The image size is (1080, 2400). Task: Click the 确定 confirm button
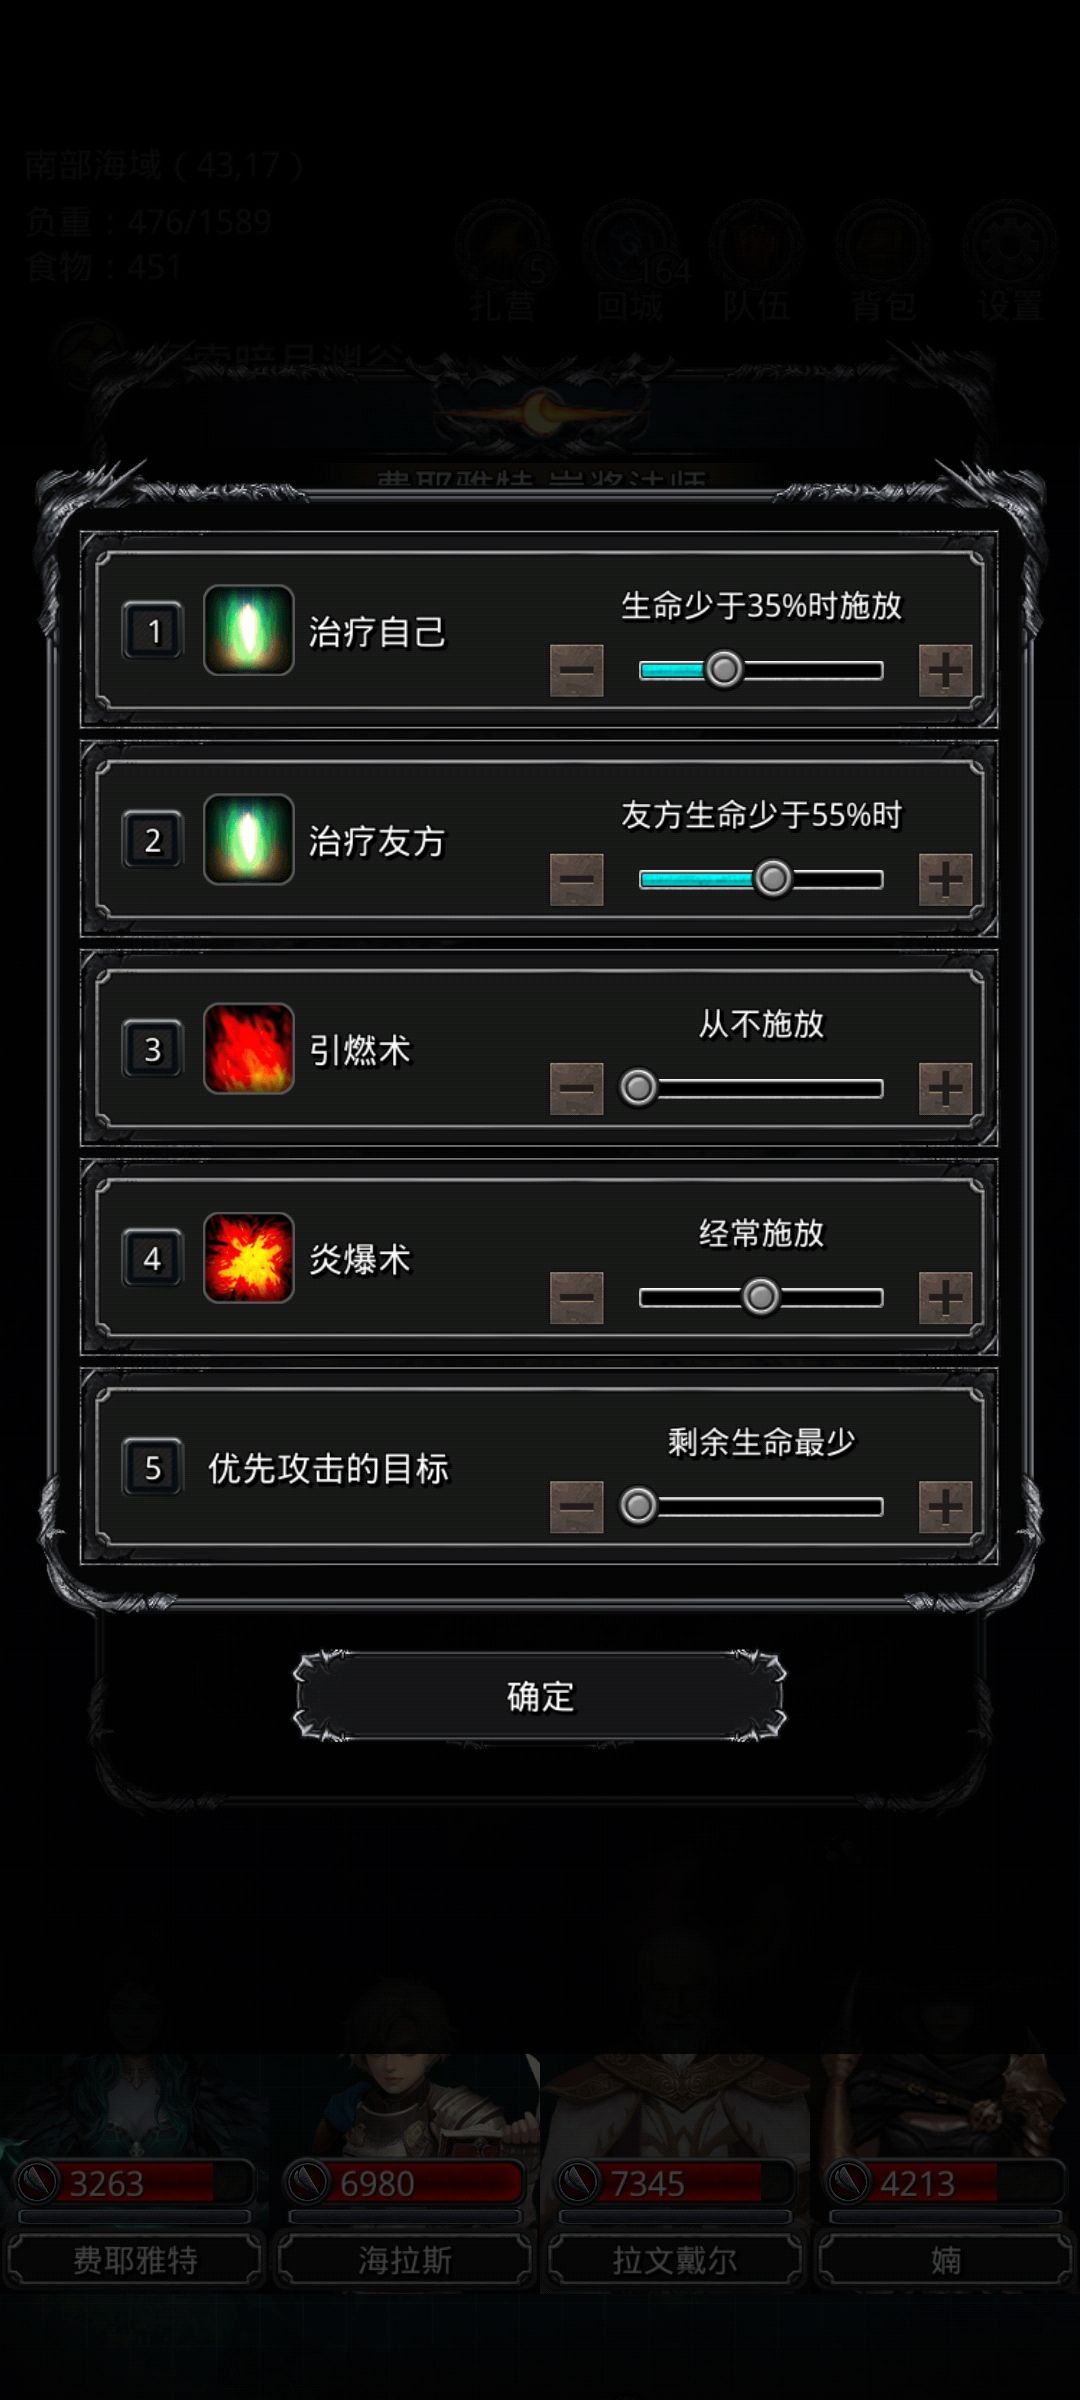coord(540,1696)
